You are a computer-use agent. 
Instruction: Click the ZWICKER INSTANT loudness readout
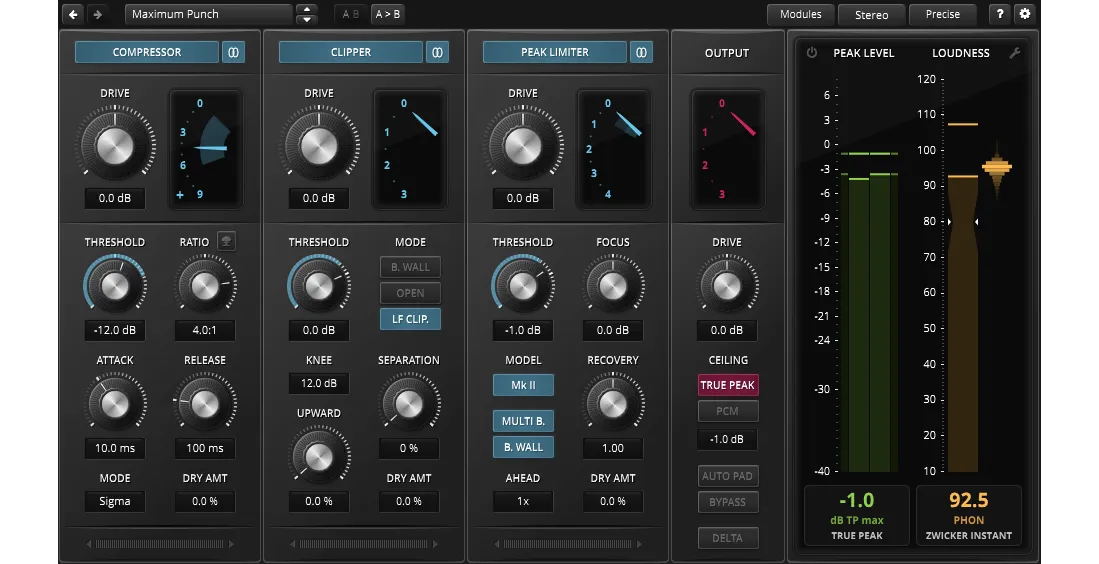(969, 516)
